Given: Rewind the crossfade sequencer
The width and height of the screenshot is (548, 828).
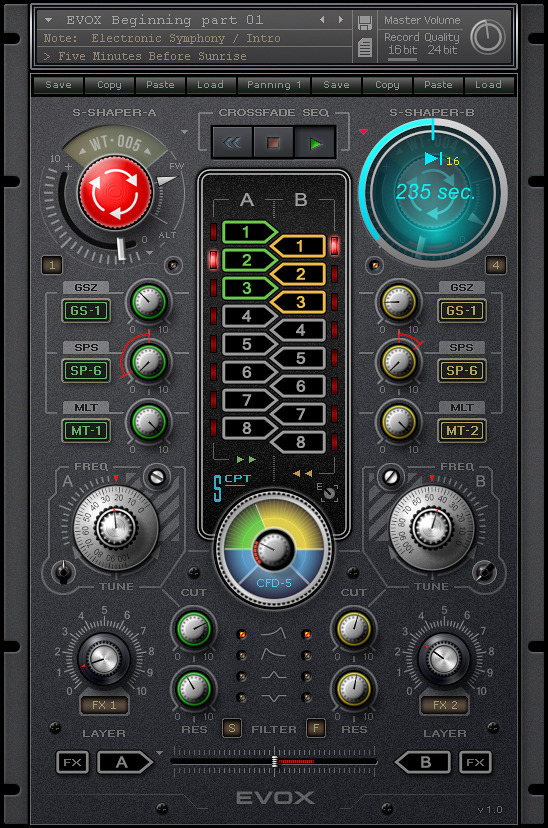Looking at the screenshot, I should [232, 143].
